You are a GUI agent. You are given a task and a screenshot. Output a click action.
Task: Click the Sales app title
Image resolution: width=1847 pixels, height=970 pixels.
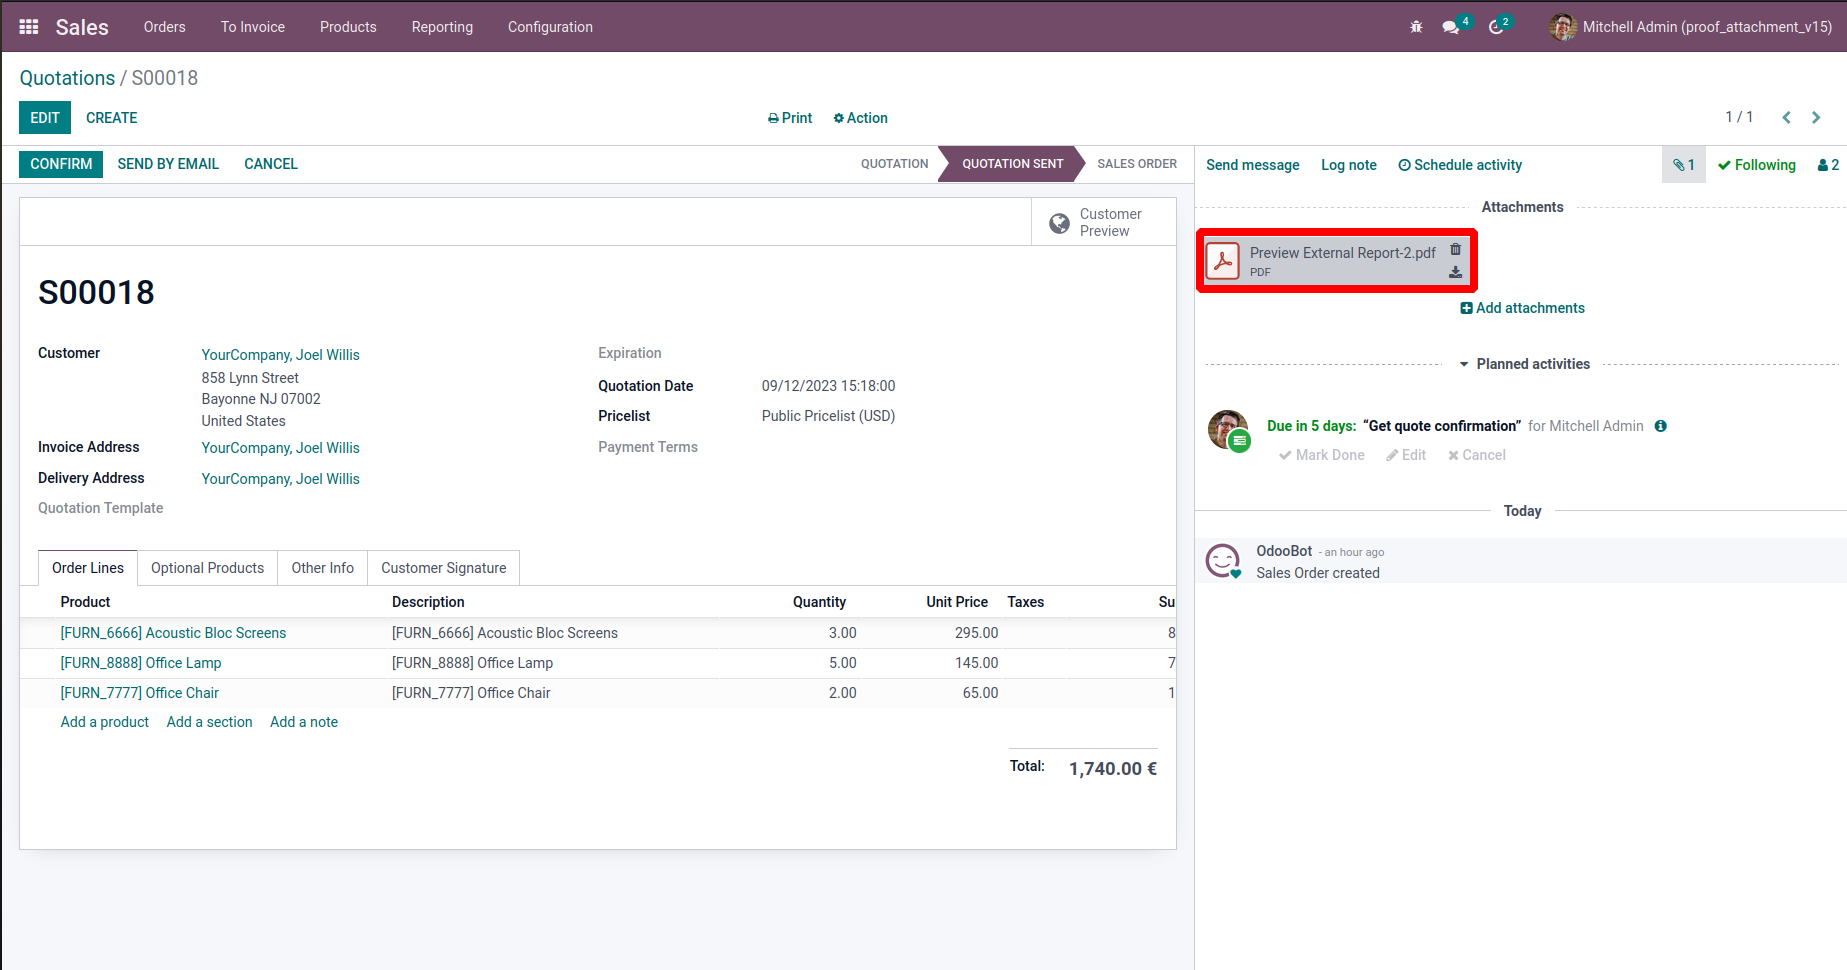pos(82,27)
